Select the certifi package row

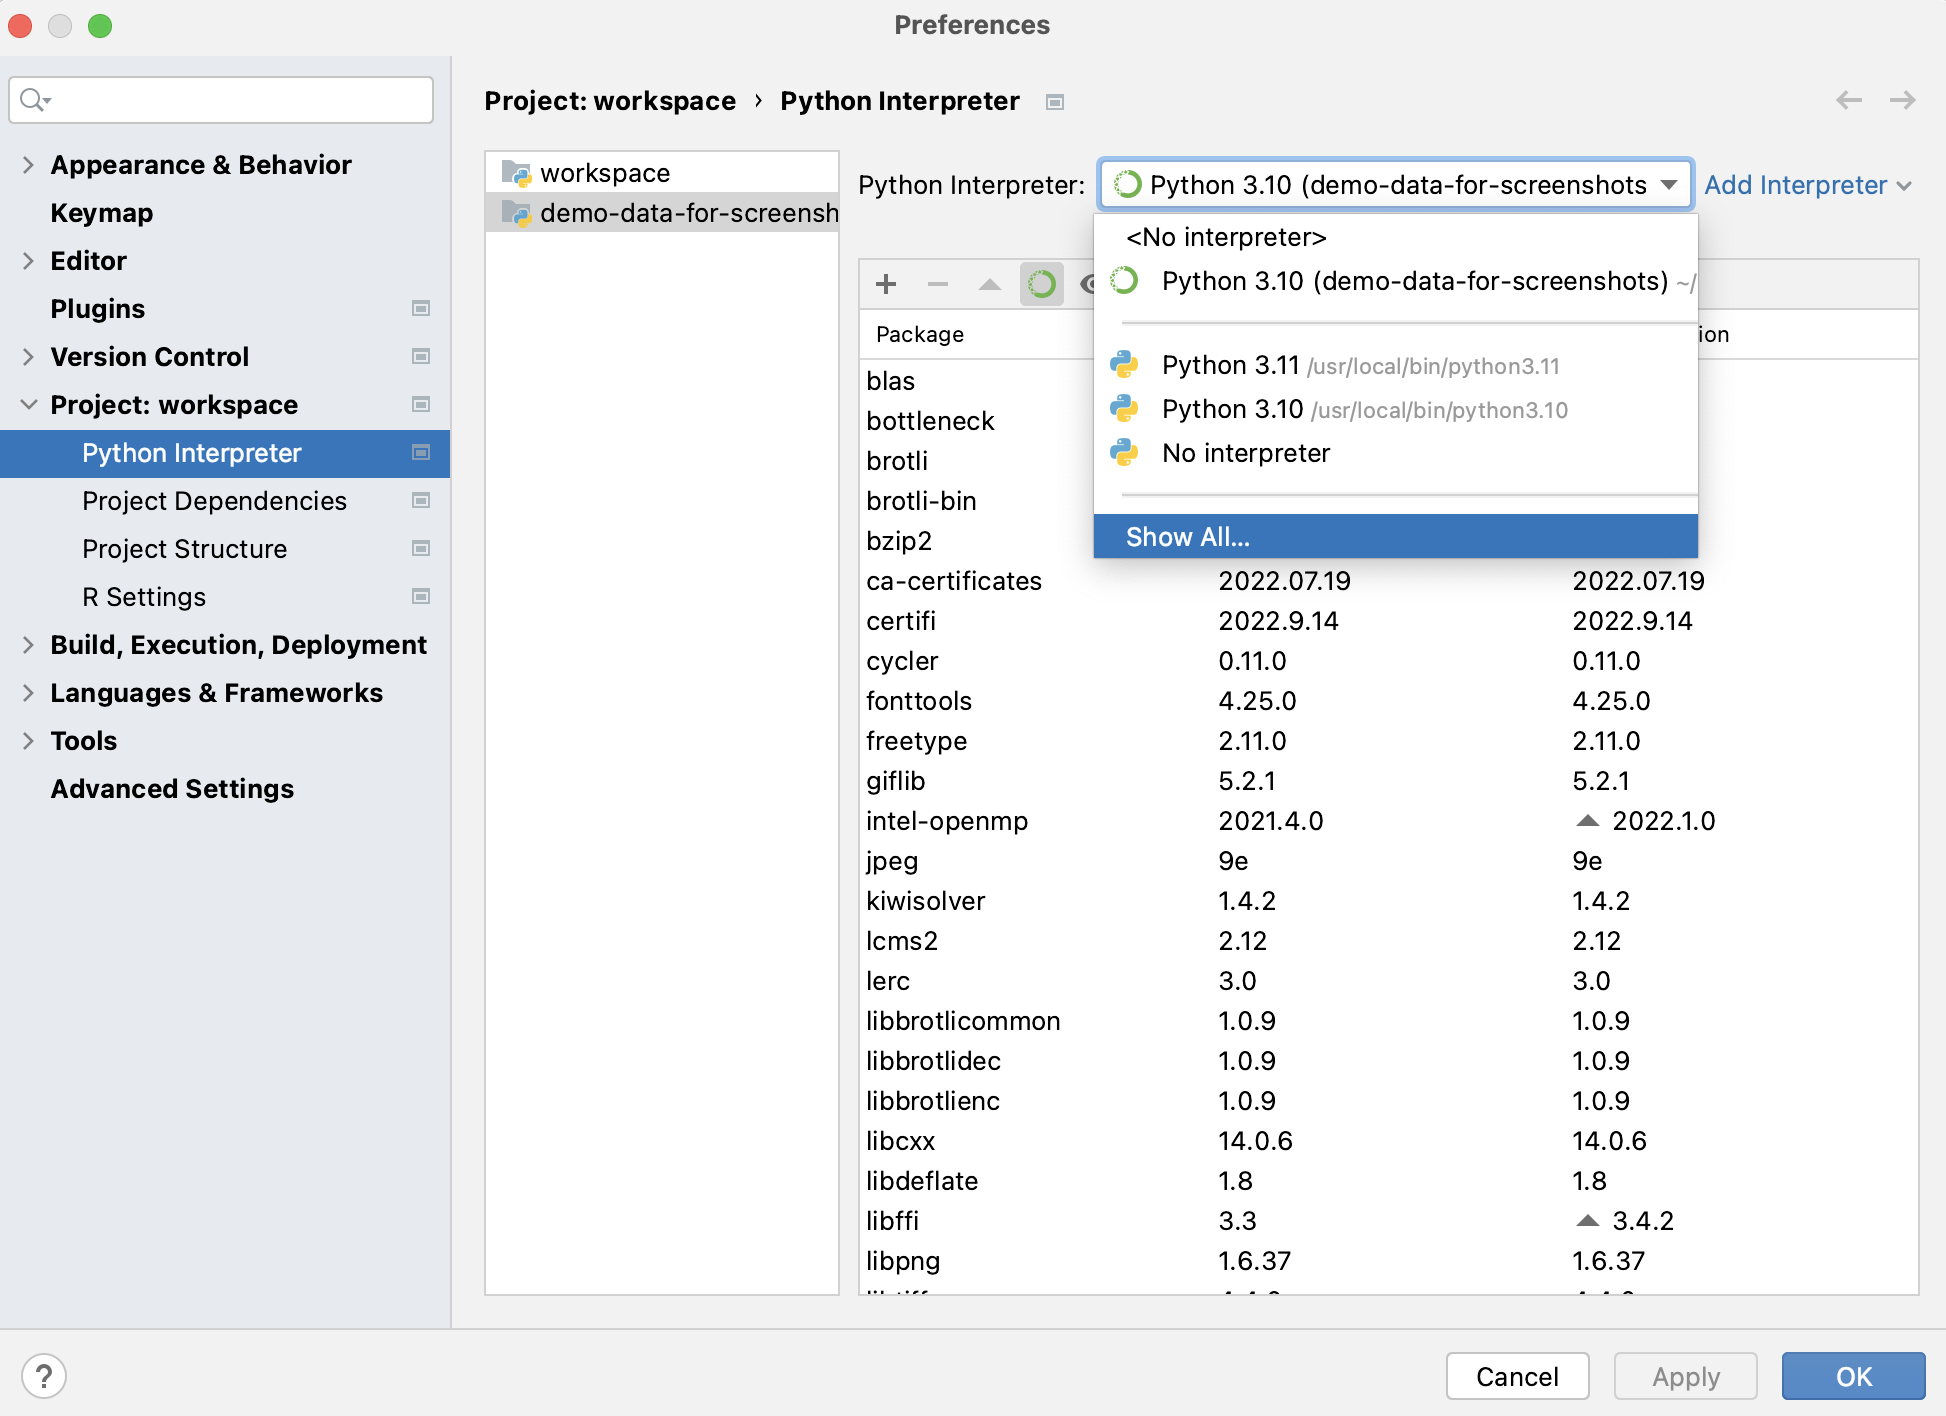click(x=1388, y=621)
